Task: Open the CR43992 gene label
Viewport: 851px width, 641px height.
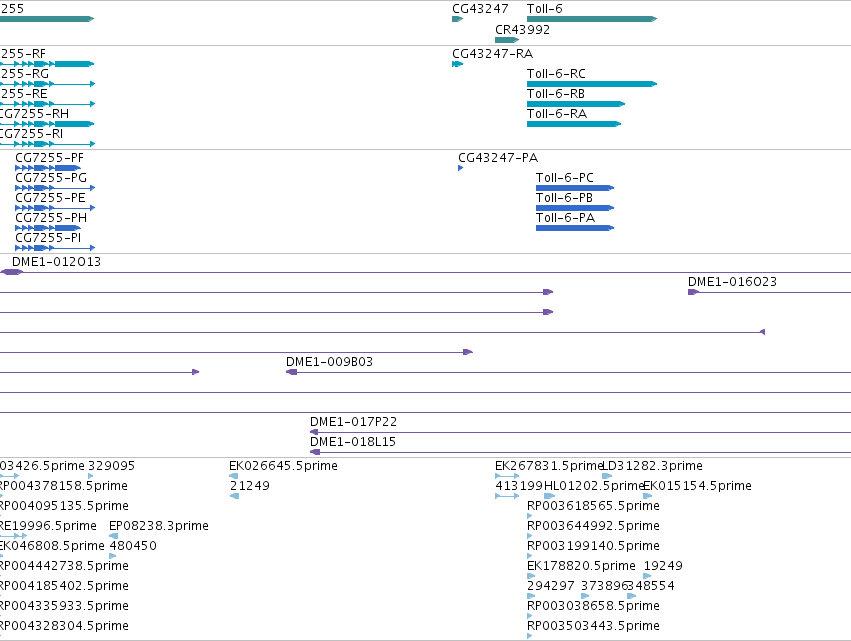Action: [x=522, y=30]
